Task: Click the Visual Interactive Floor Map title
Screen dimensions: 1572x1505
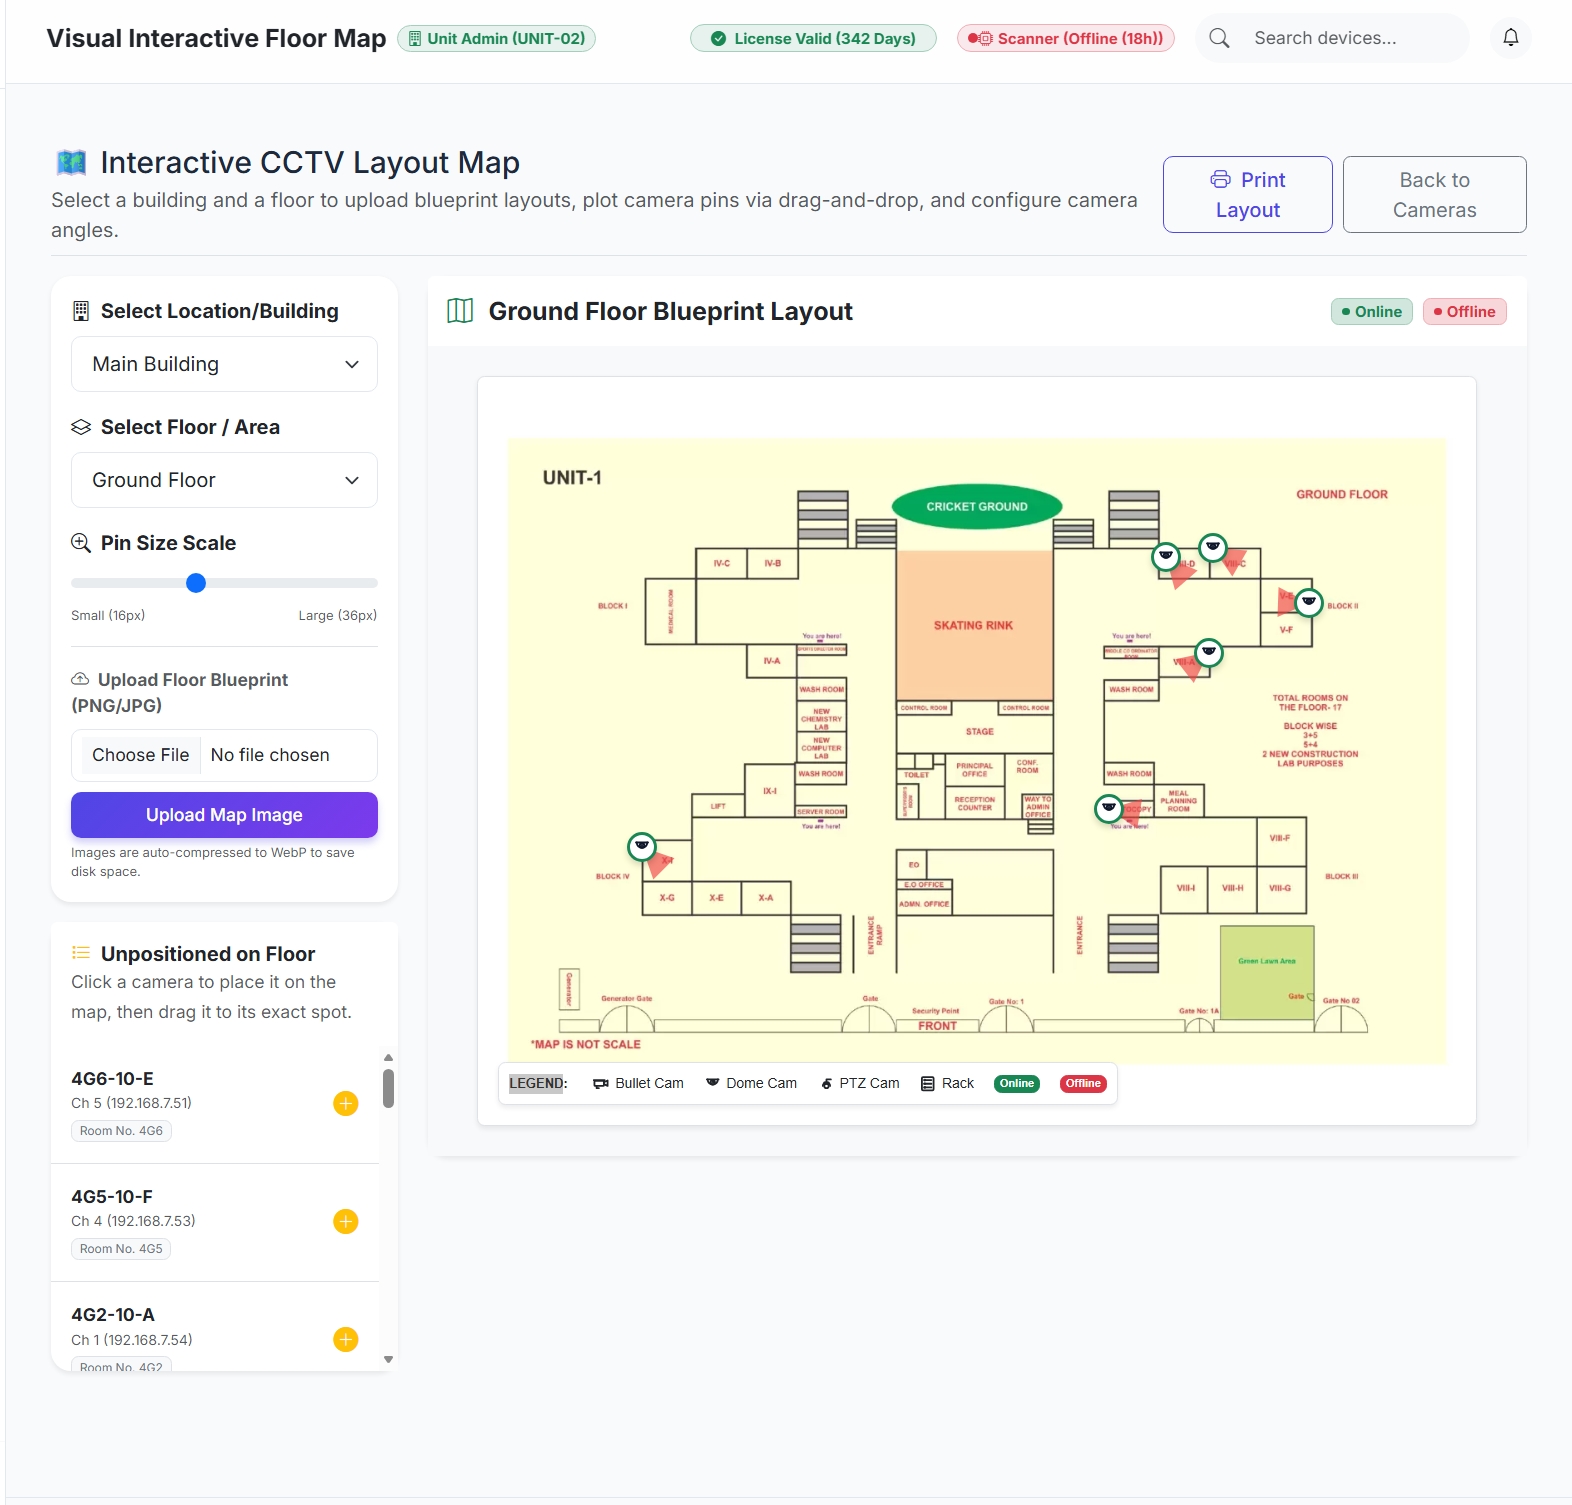Action: (216, 38)
